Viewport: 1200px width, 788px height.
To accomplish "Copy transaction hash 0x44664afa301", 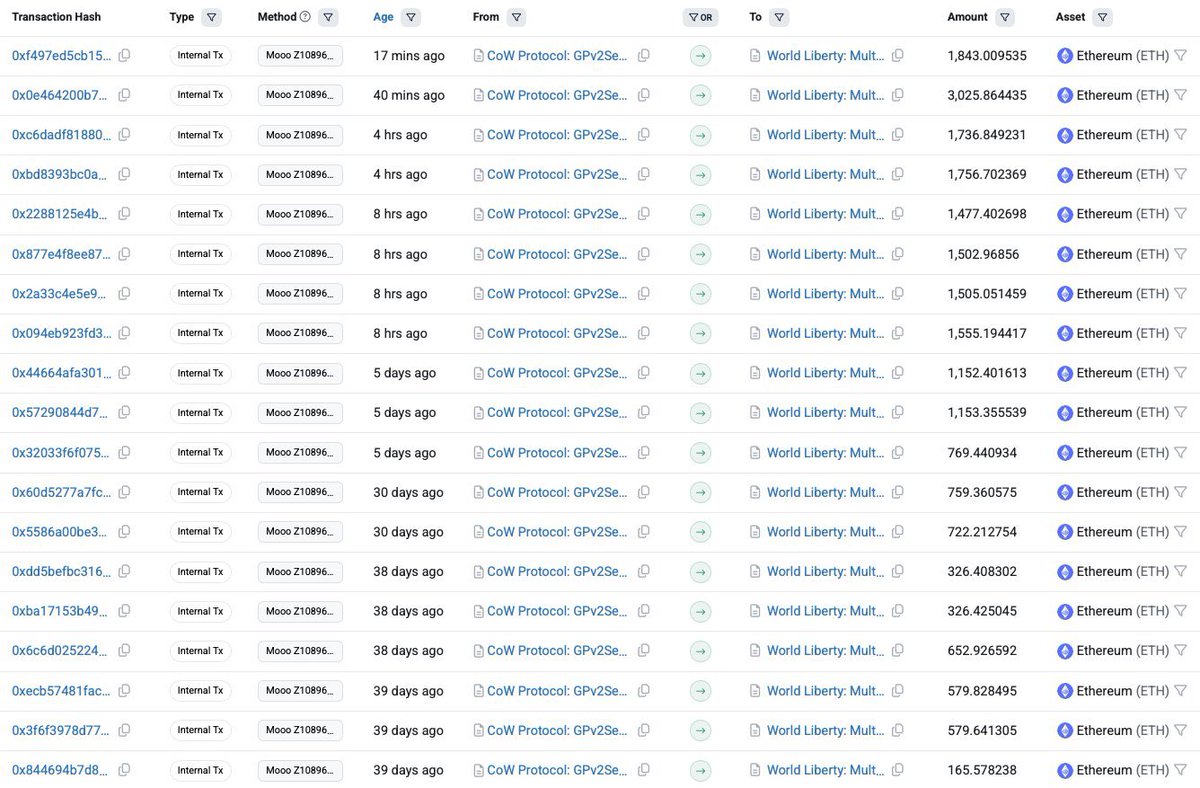I will click(124, 373).
